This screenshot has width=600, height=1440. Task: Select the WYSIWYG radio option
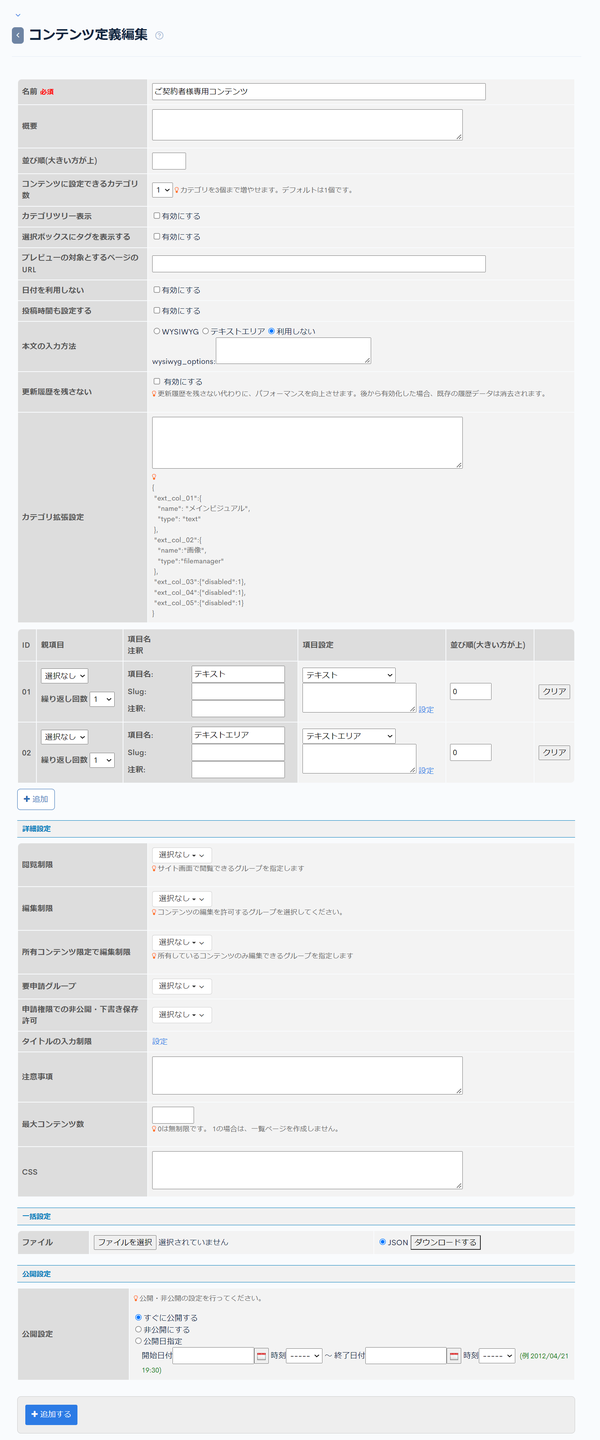click(157, 330)
